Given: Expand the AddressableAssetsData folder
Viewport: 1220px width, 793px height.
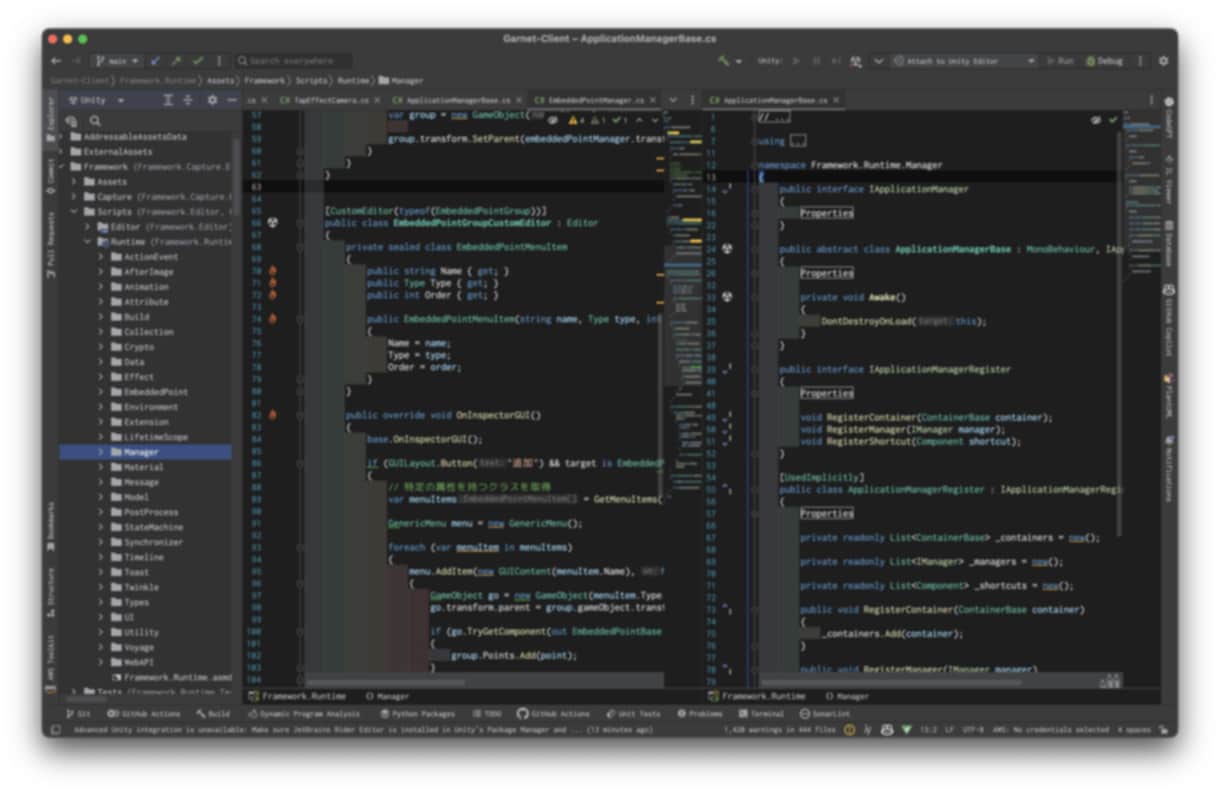Looking at the screenshot, I should [x=63, y=136].
